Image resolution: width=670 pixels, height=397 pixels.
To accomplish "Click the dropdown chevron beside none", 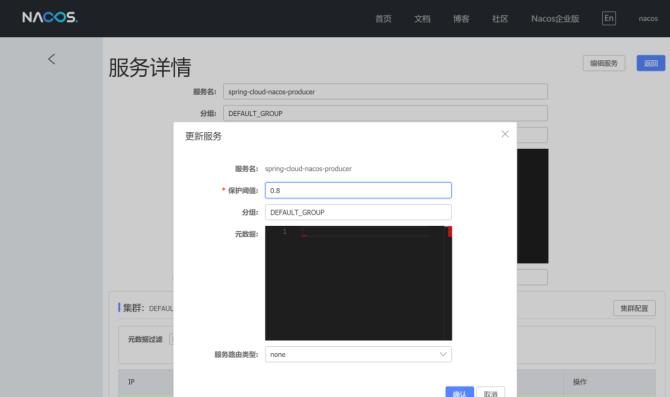I will [x=443, y=354].
